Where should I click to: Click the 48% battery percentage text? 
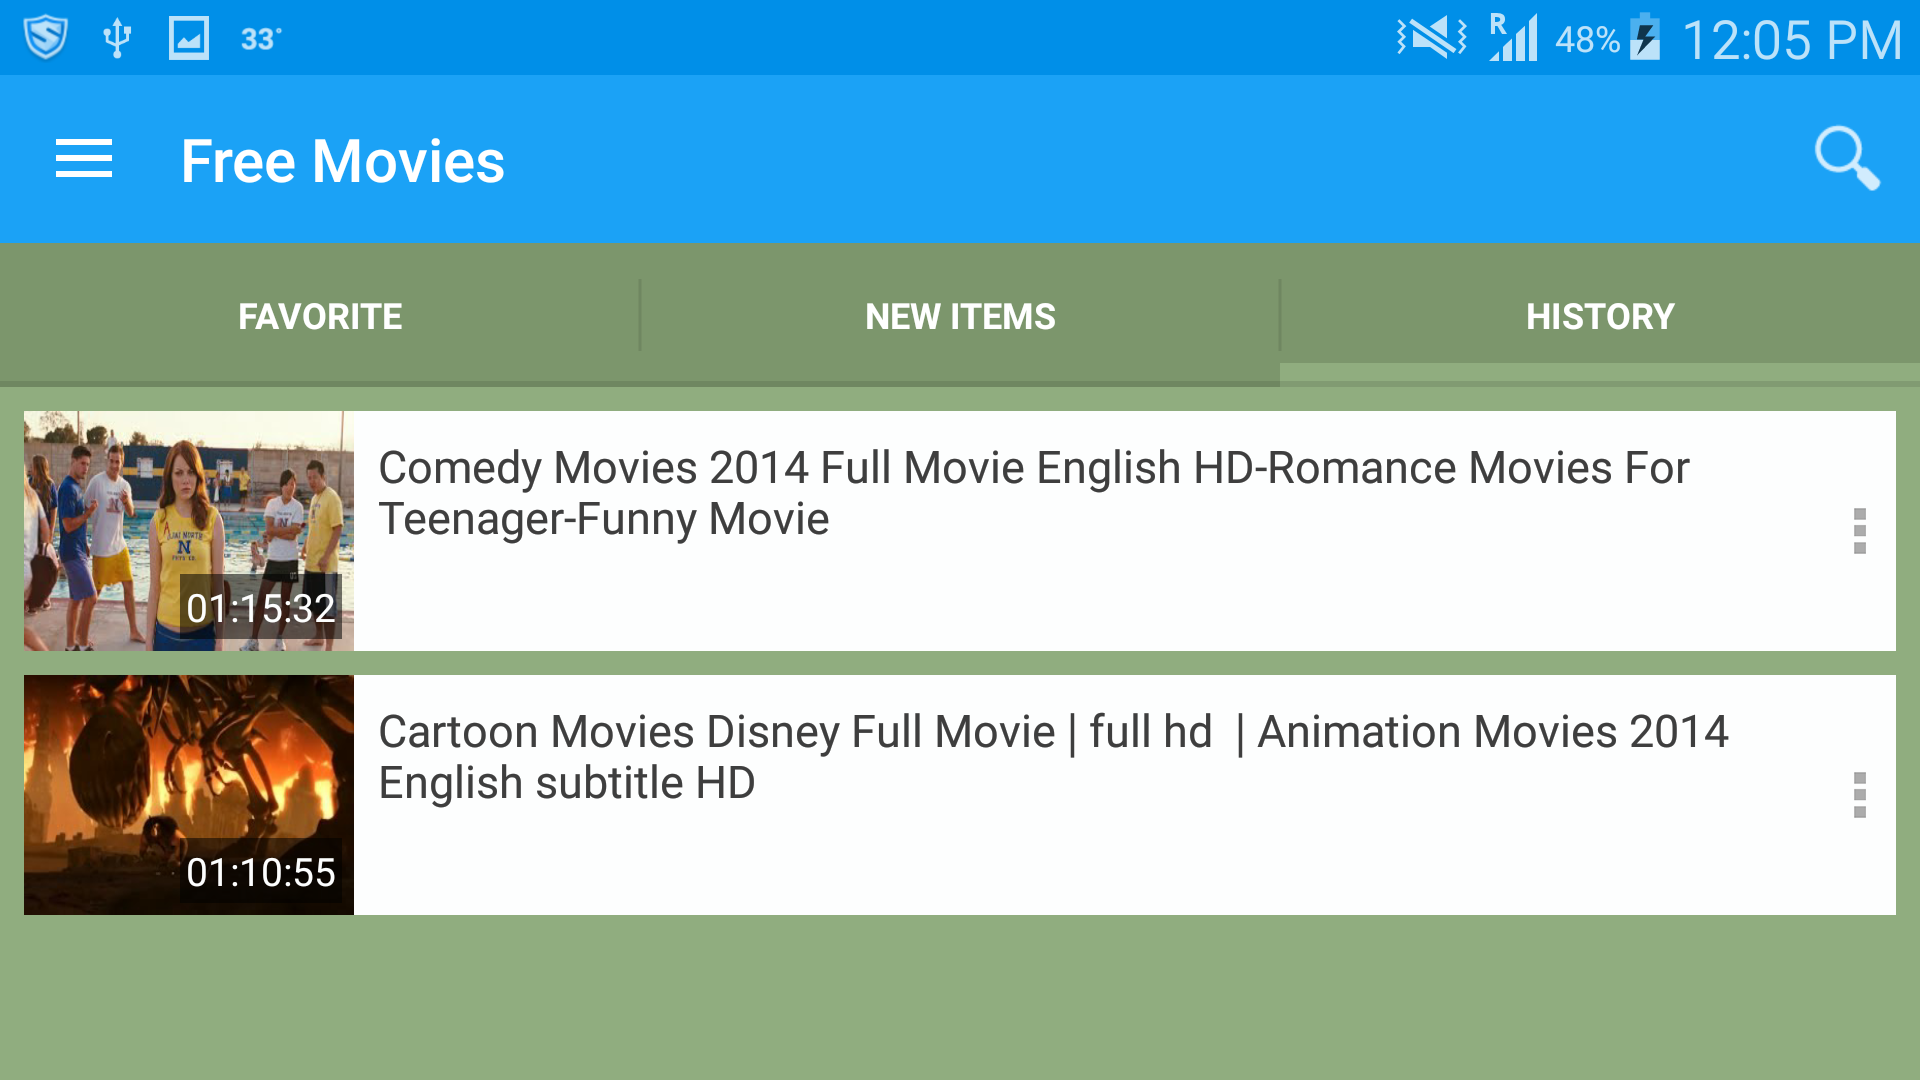coord(1586,37)
